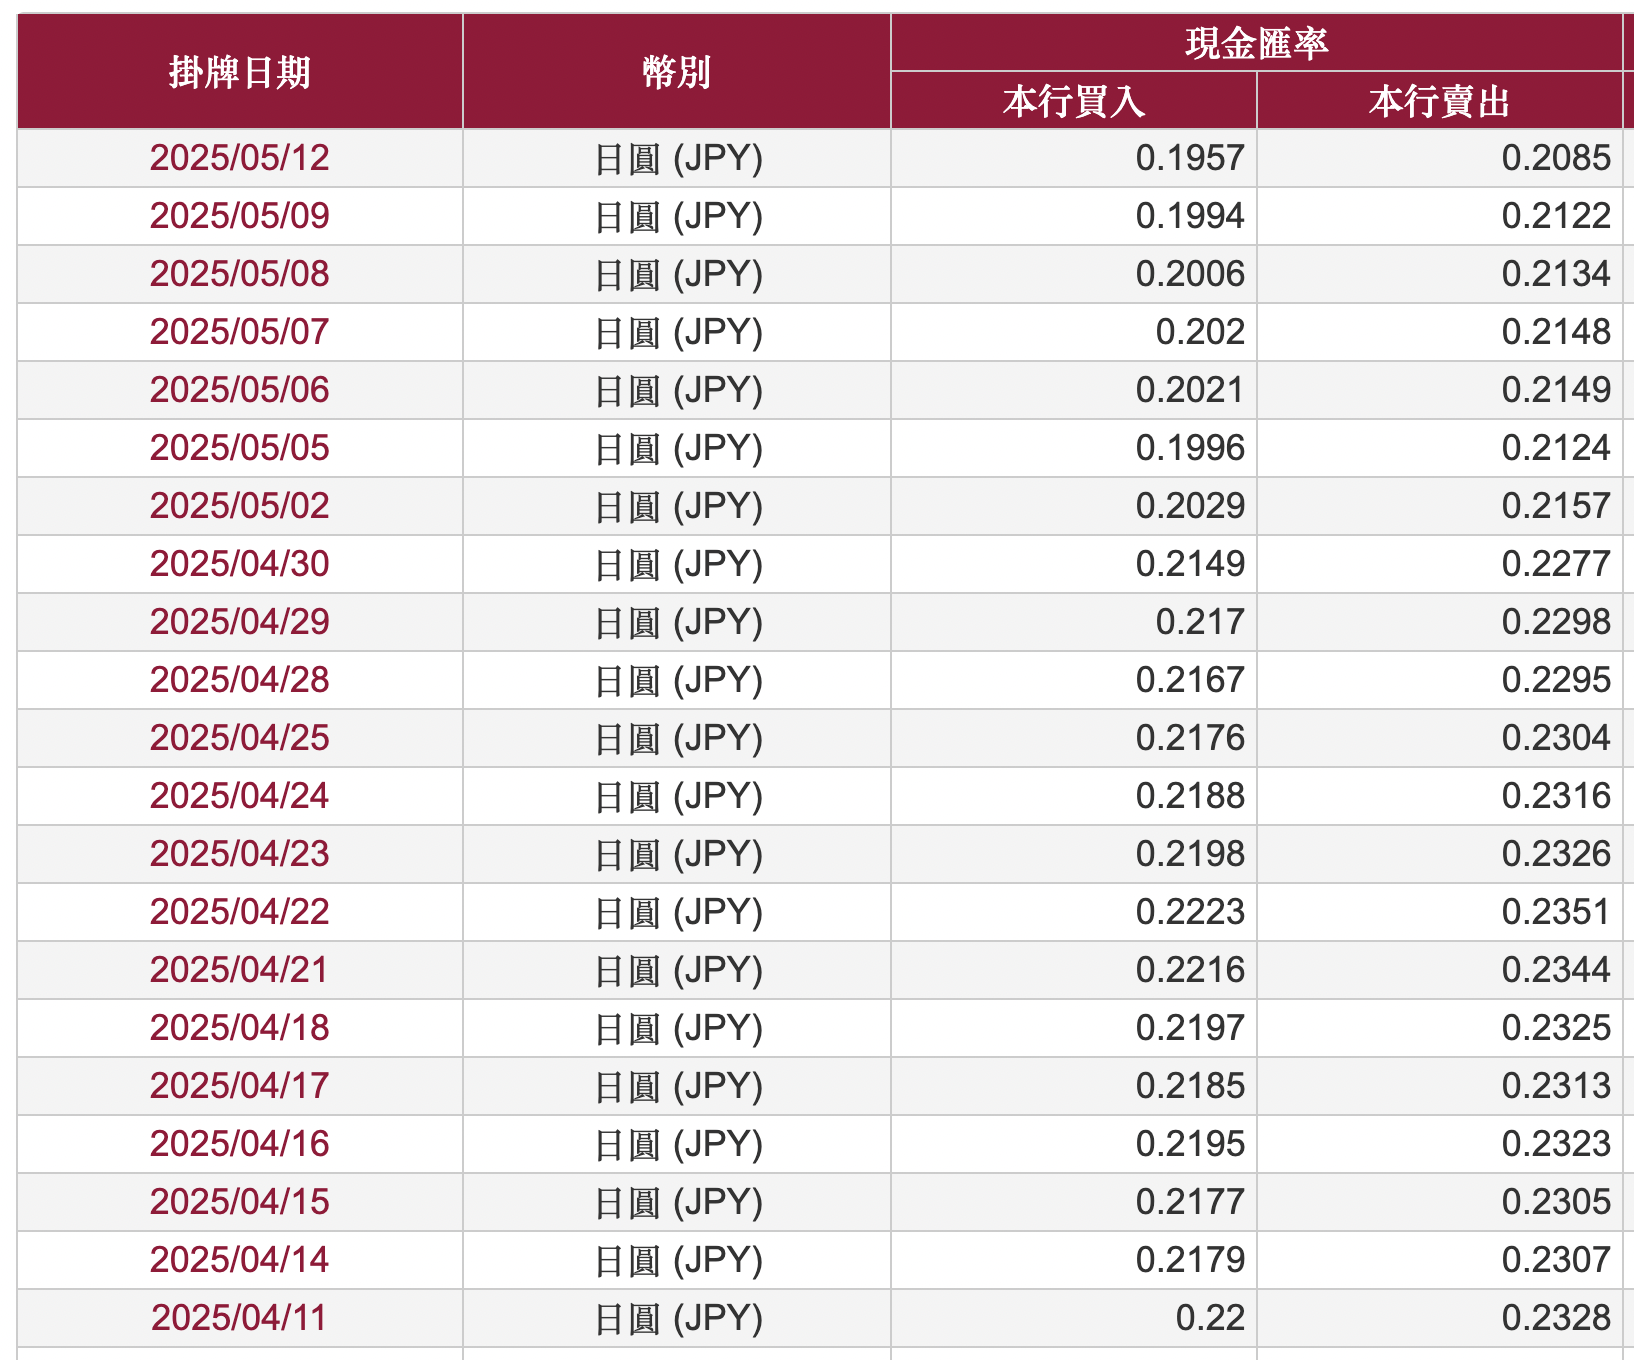This screenshot has height=1360, width=1634.
Task: Select the 0.1957 buying rate cell
Action: 1189,158
